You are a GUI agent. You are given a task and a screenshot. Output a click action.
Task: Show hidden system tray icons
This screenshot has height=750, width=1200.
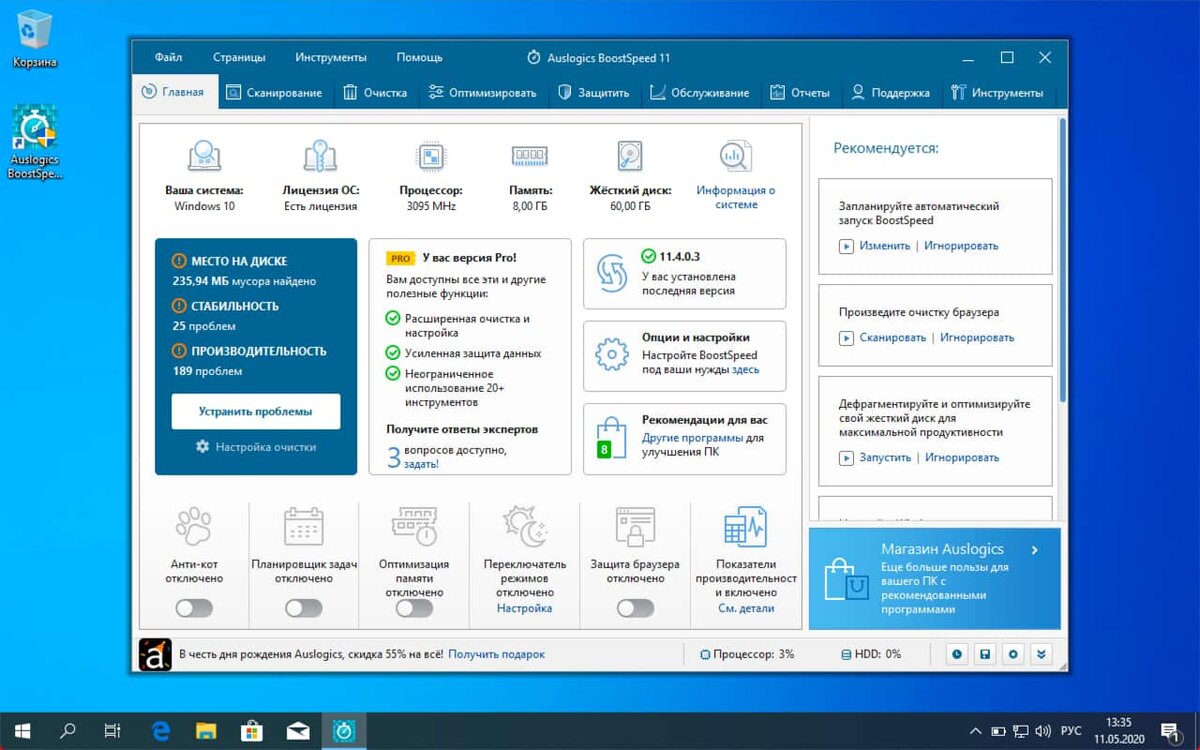976,731
